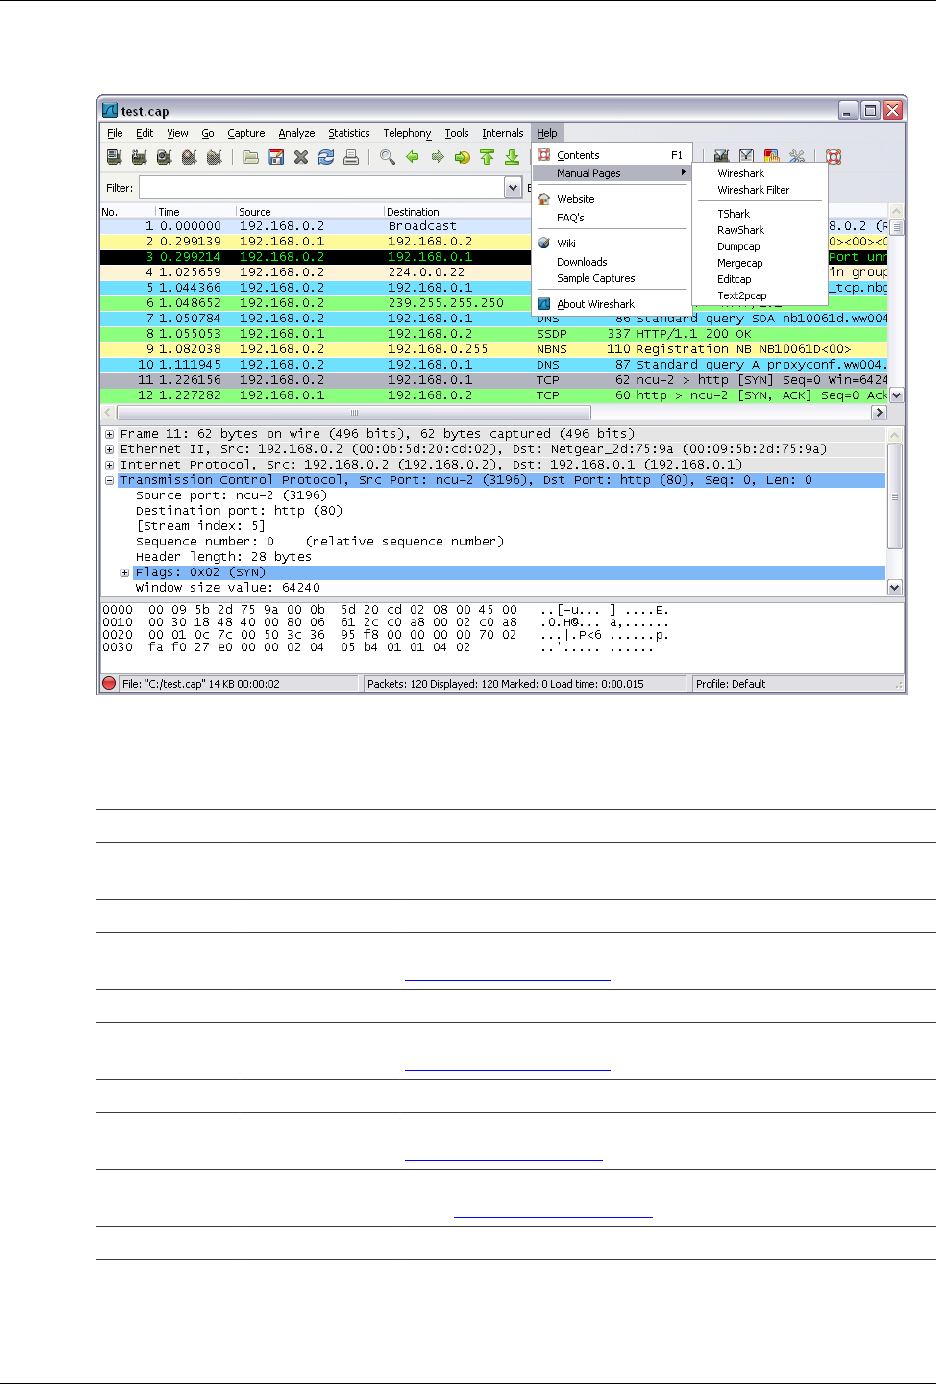The height and width of the screenshot is (1384, 936).
Task: Open the Internals menu
Action: 503,133
